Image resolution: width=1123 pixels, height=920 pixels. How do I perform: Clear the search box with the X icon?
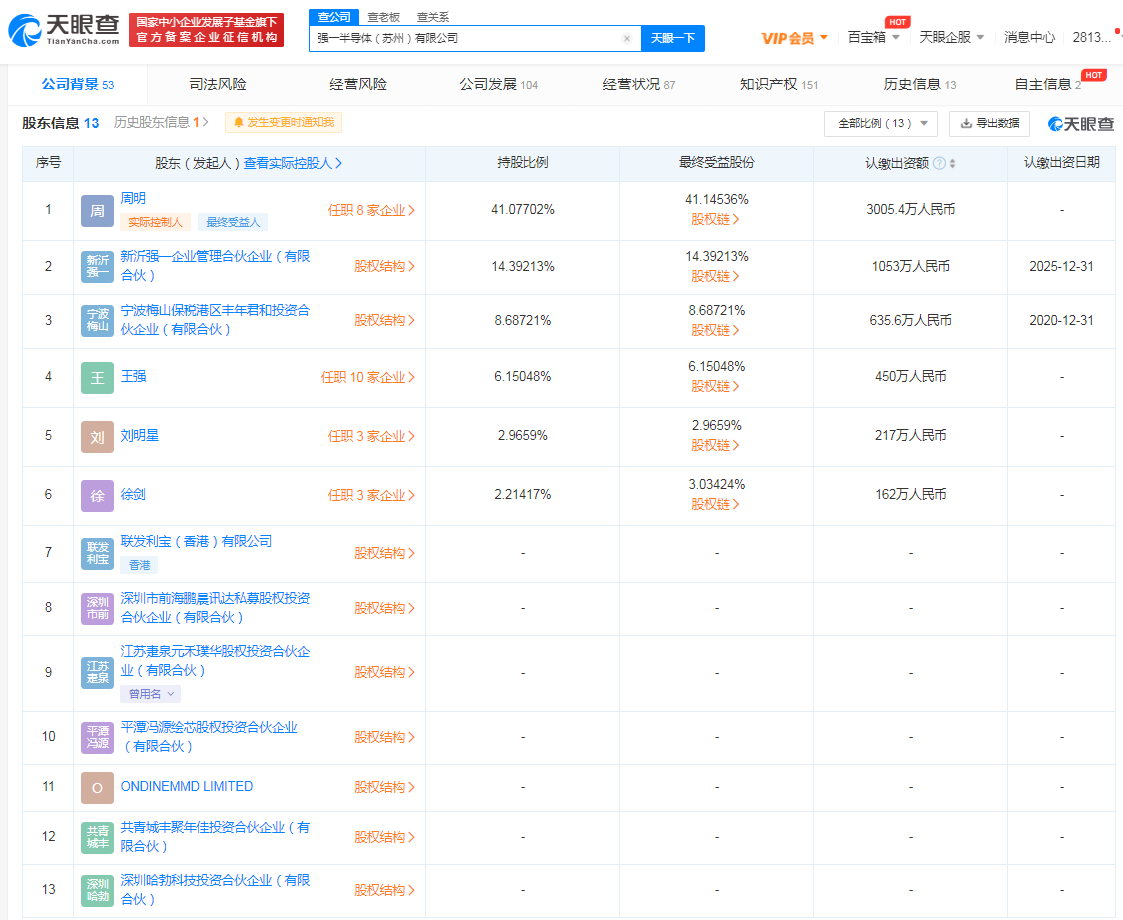(627, 38)
